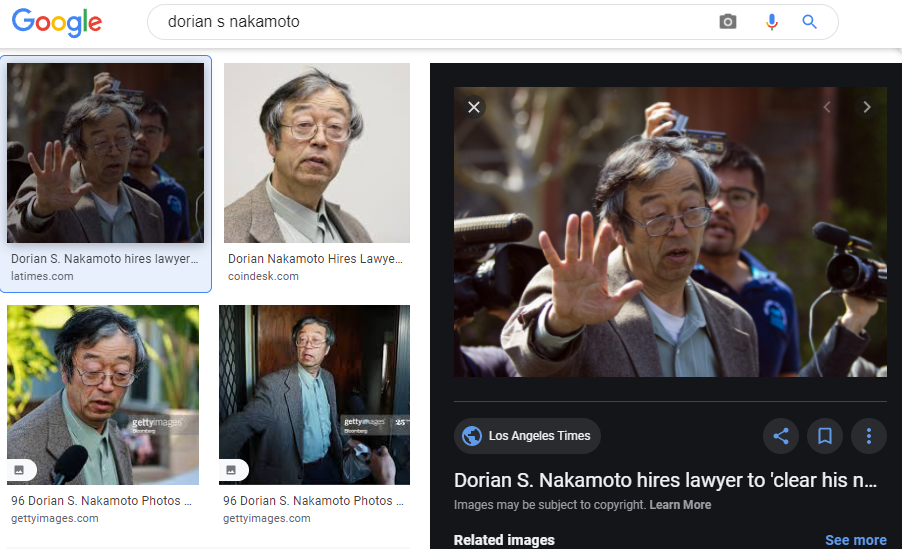Open the three-dot more options menu

(869, 436)
